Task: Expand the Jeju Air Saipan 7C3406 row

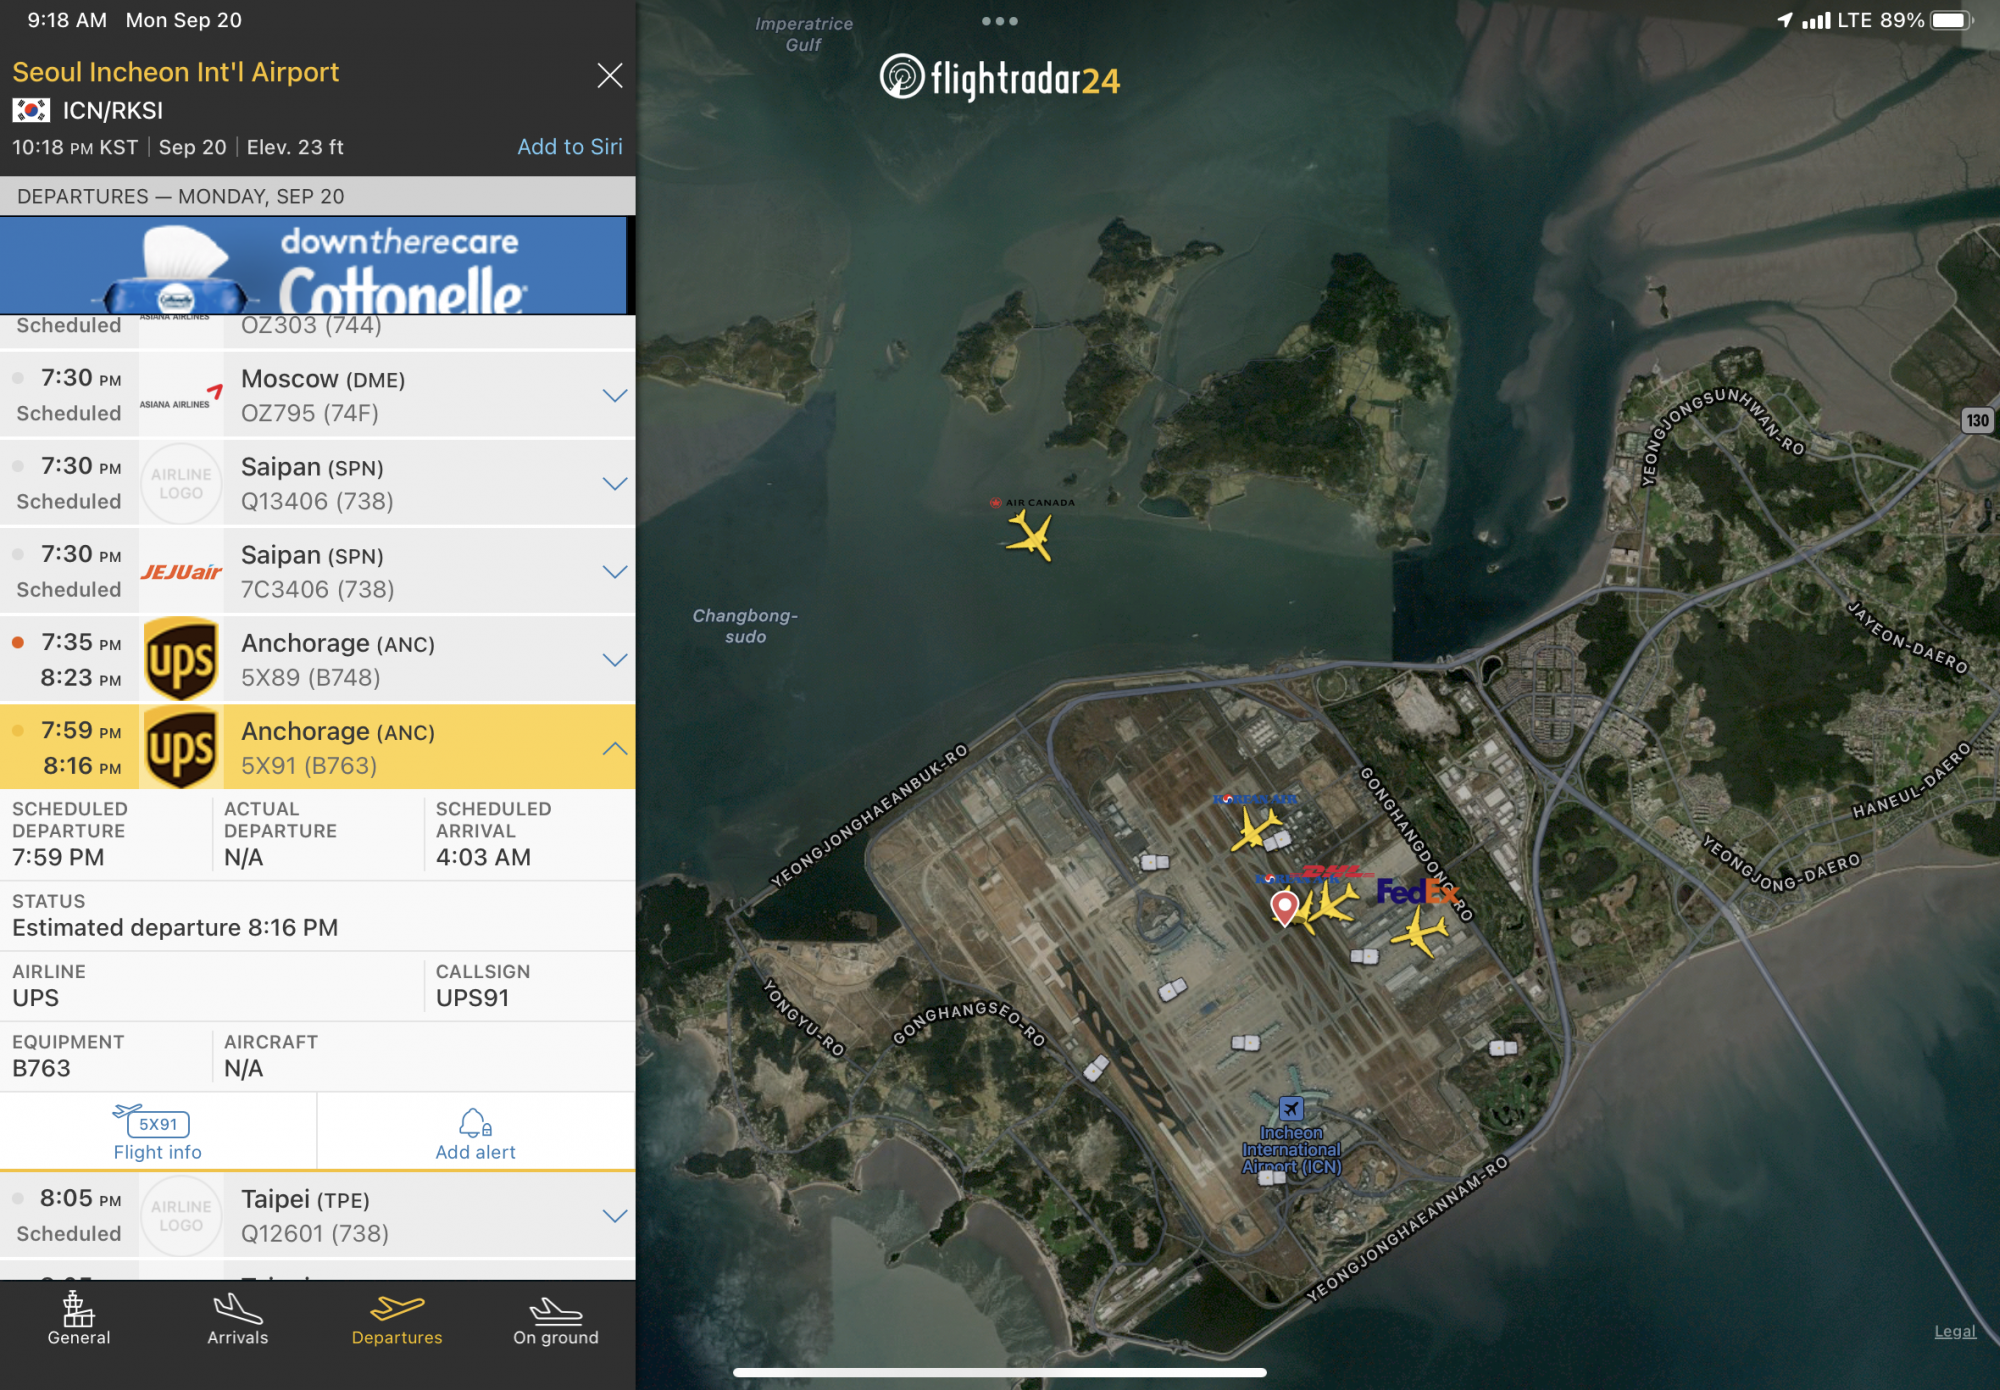Action: [x=615, y=571]
